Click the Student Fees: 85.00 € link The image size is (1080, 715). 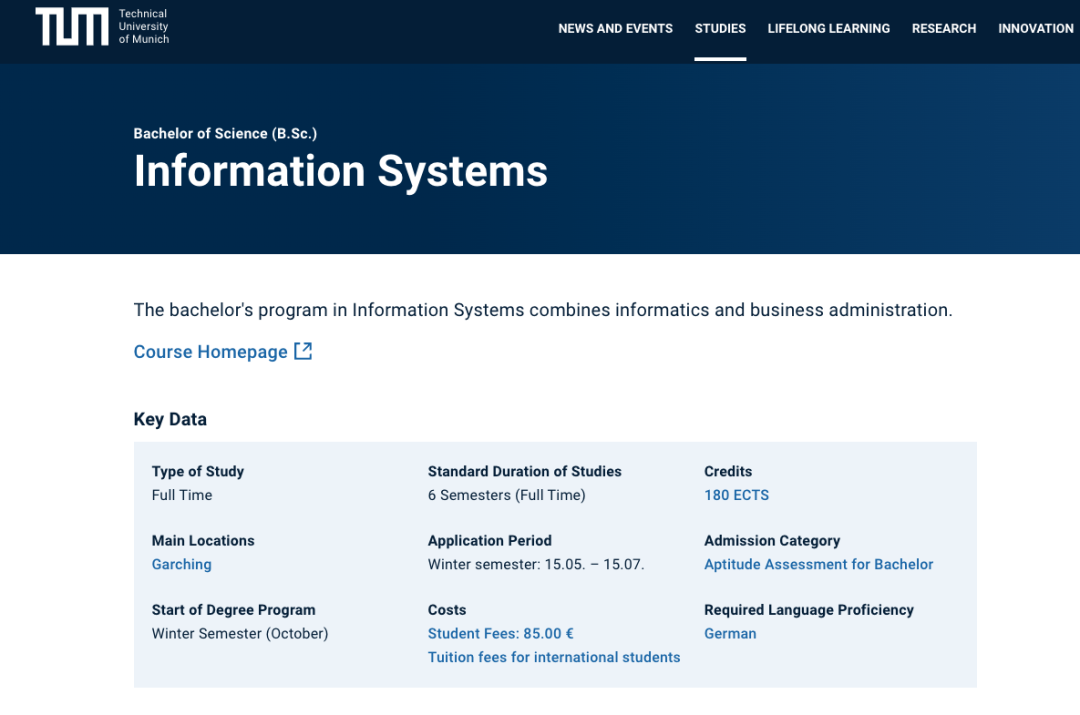[501, 634]
